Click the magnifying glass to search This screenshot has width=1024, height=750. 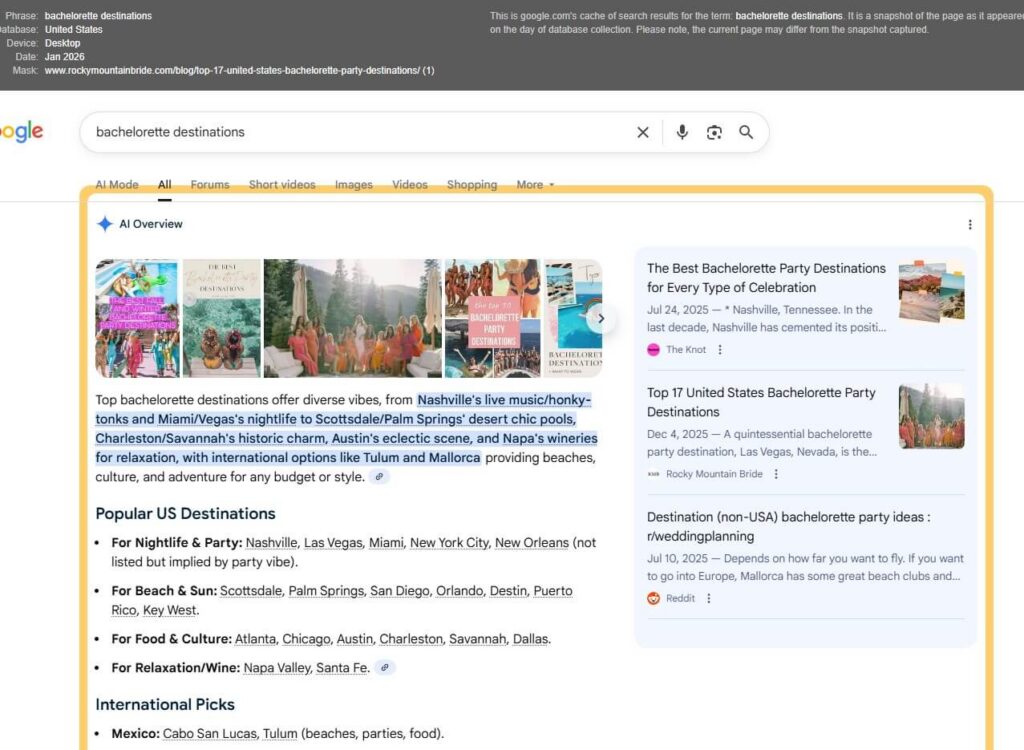[x=746, y=132]
